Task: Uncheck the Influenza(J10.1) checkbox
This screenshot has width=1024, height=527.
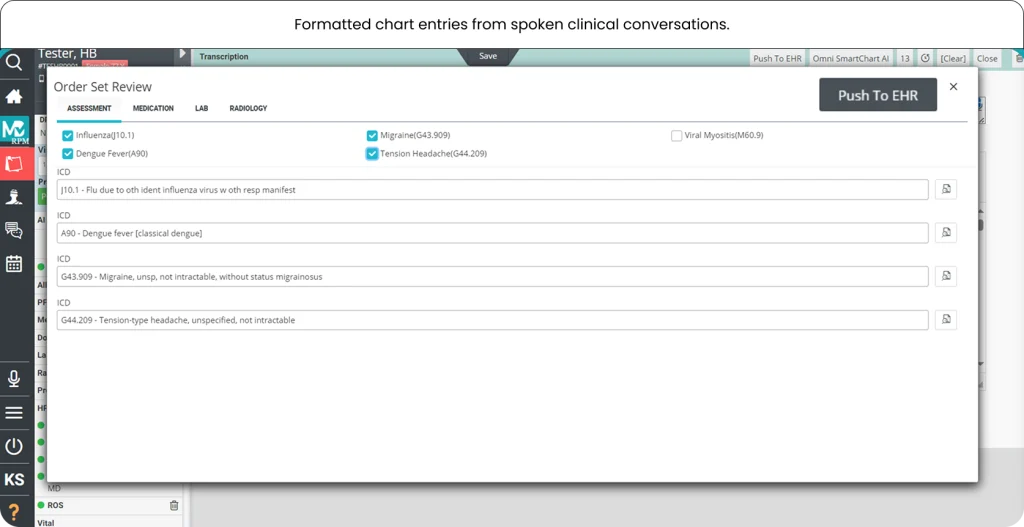Action: (68, 135)
